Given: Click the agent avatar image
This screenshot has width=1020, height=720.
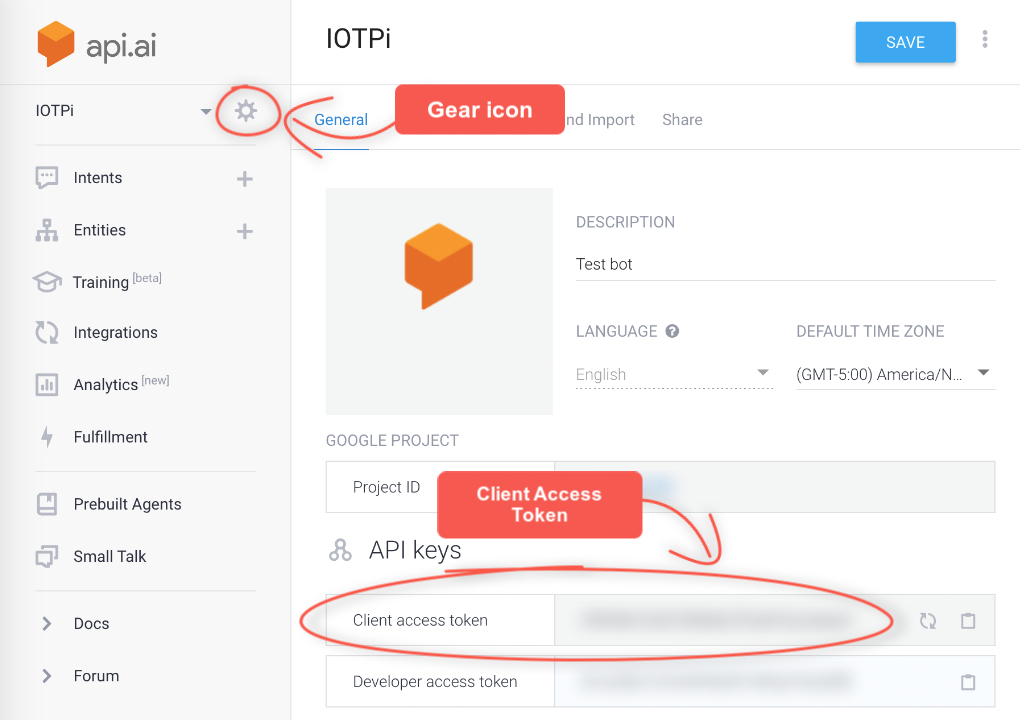Looking at the screenshot, I should [439, 301].
